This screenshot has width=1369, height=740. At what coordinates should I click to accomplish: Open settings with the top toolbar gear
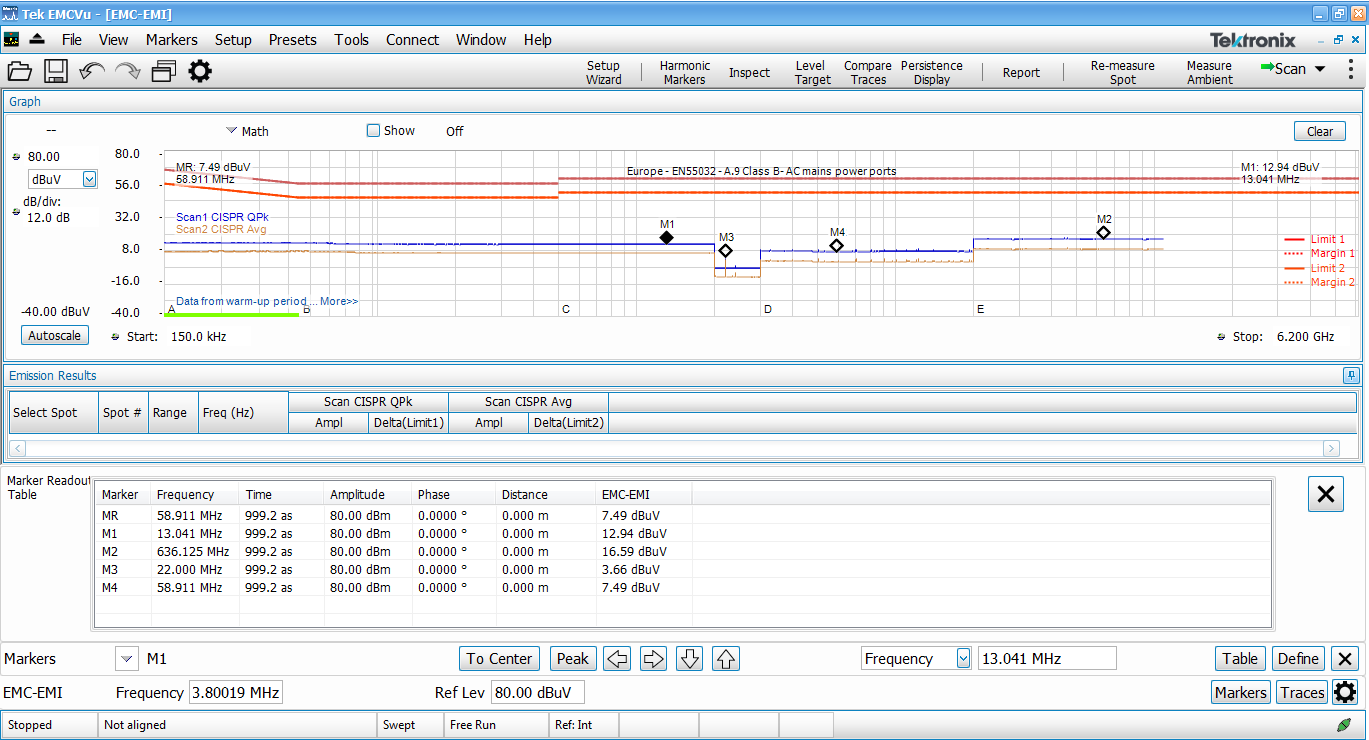(200, 71)
